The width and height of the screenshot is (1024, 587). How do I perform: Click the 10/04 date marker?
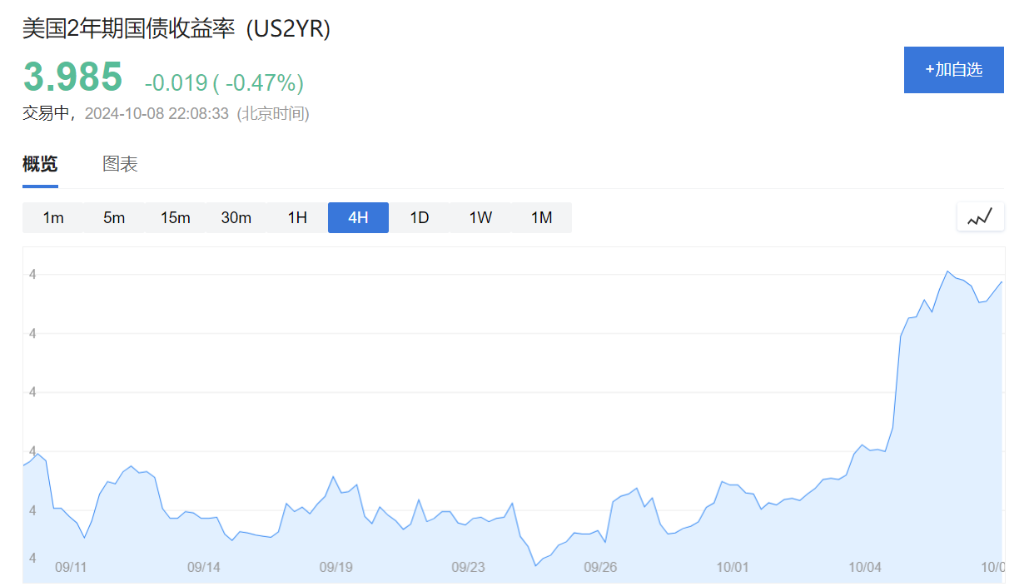(864, 567)
